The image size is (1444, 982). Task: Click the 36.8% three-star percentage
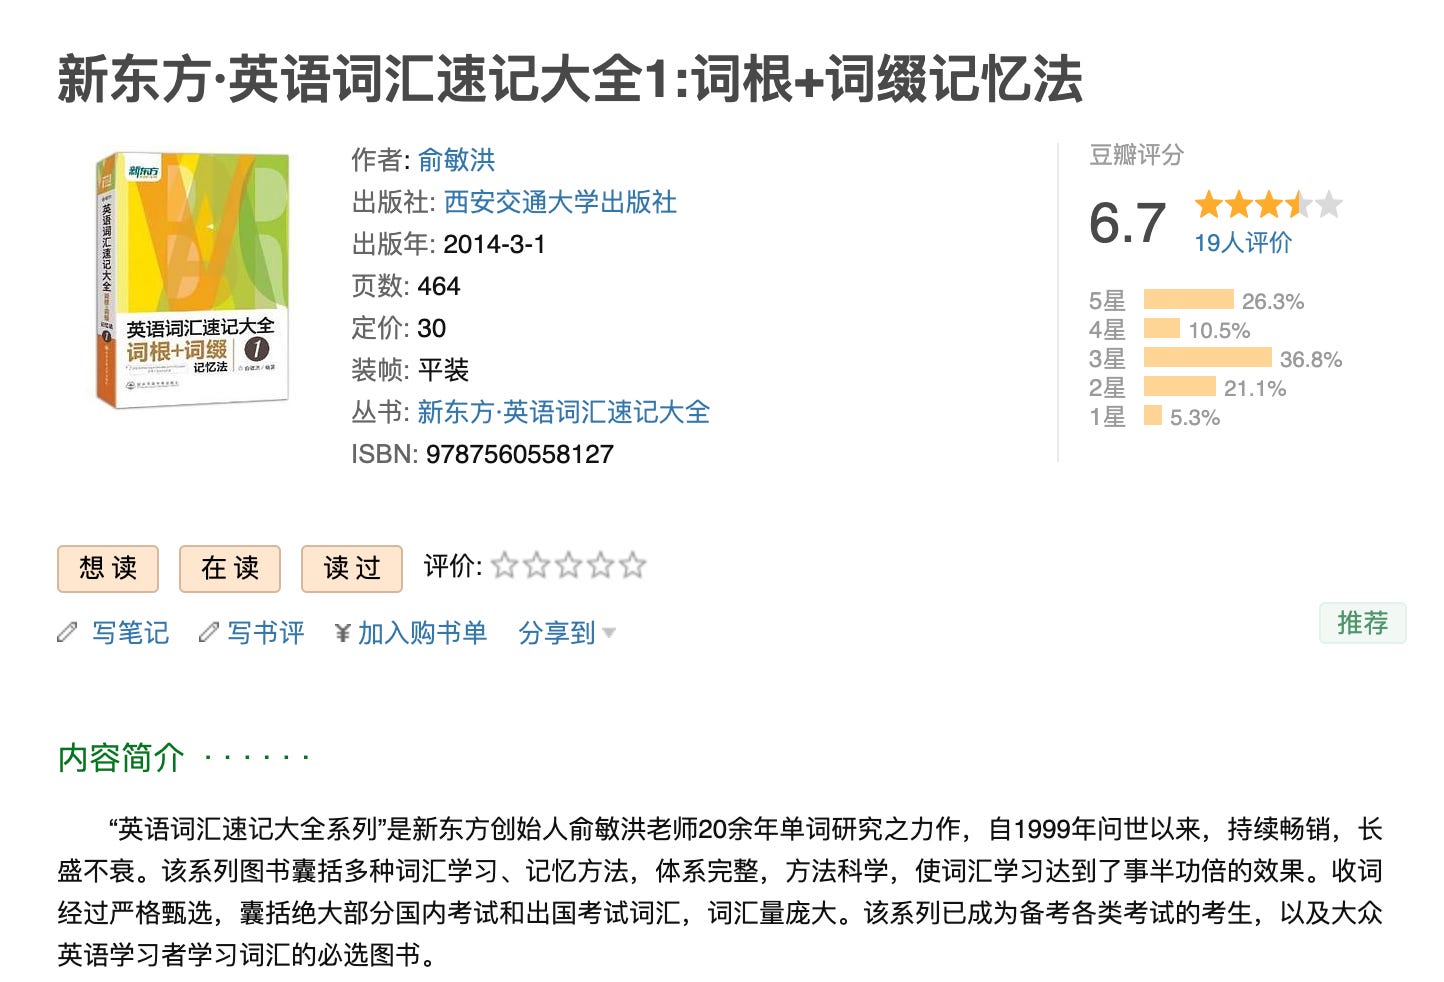[x=1311, y=359]
